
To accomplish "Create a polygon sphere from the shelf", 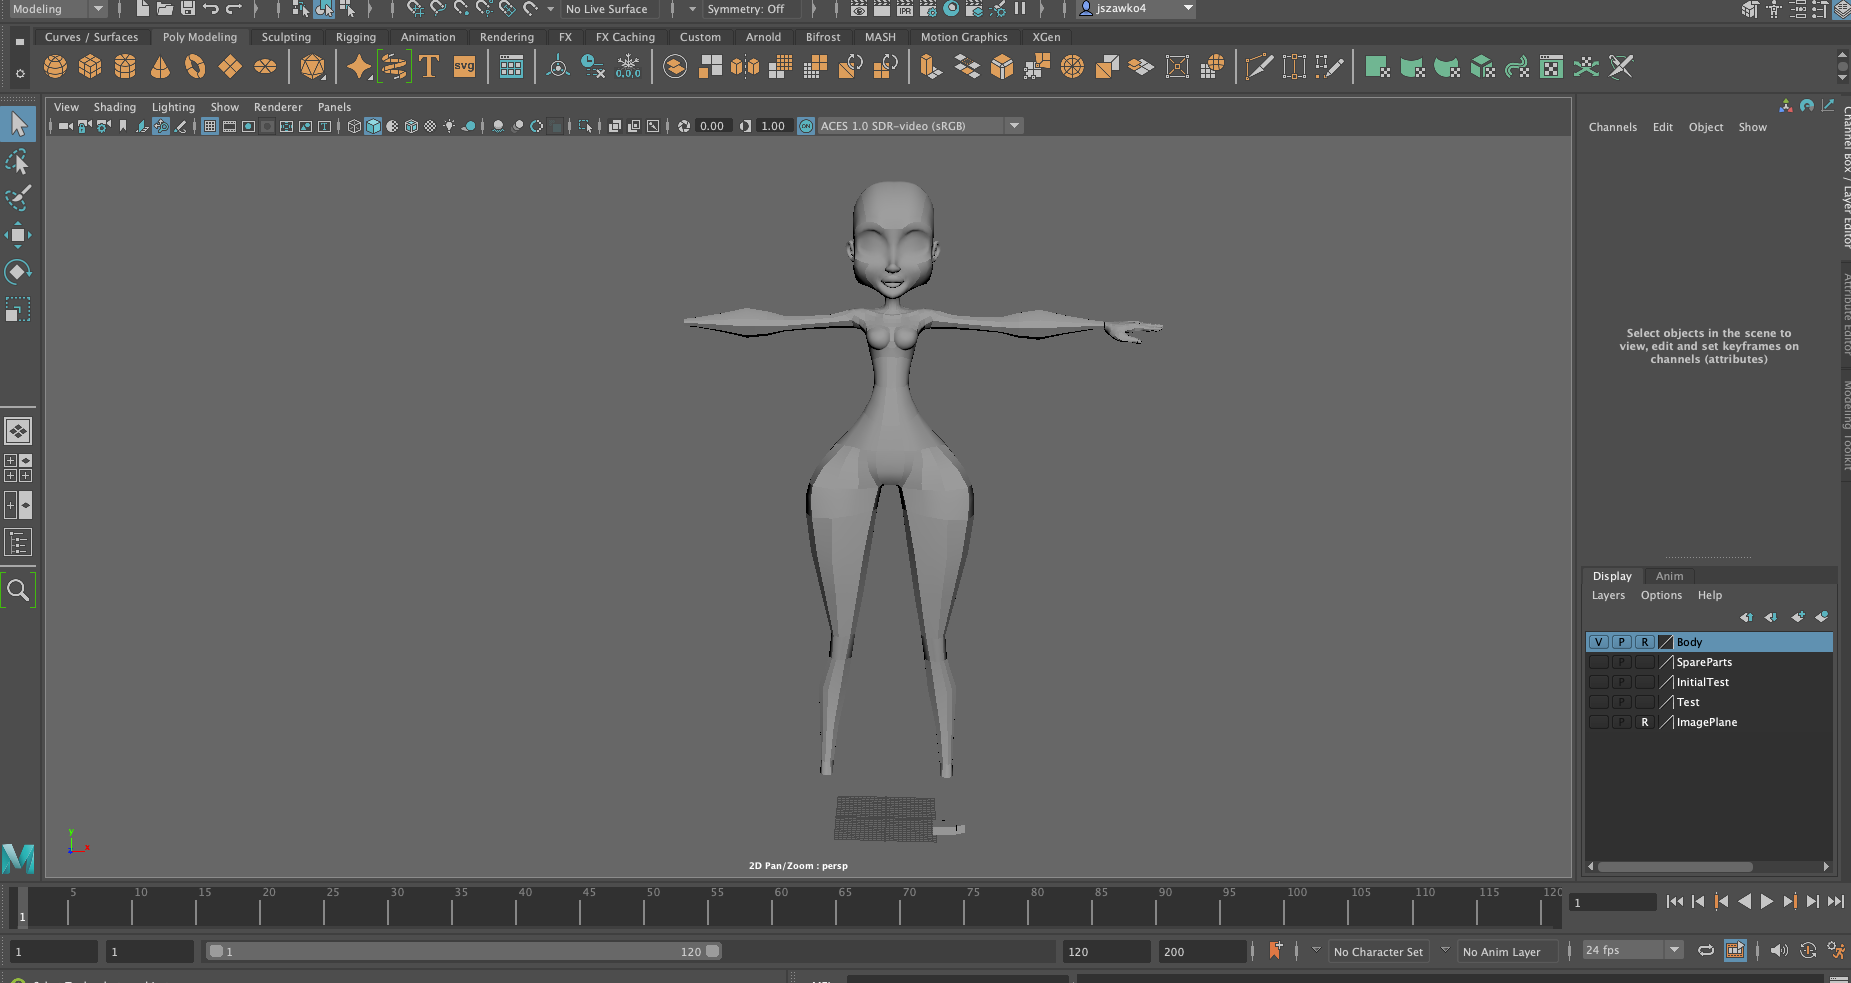I will coord(55,67).
